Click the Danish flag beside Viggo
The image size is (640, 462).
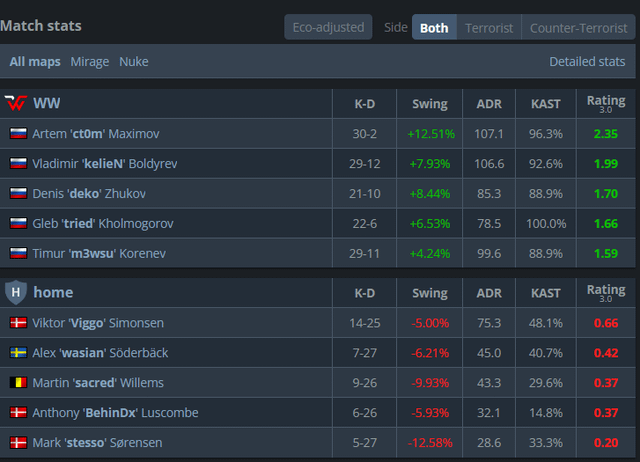(x=17, y=323)
